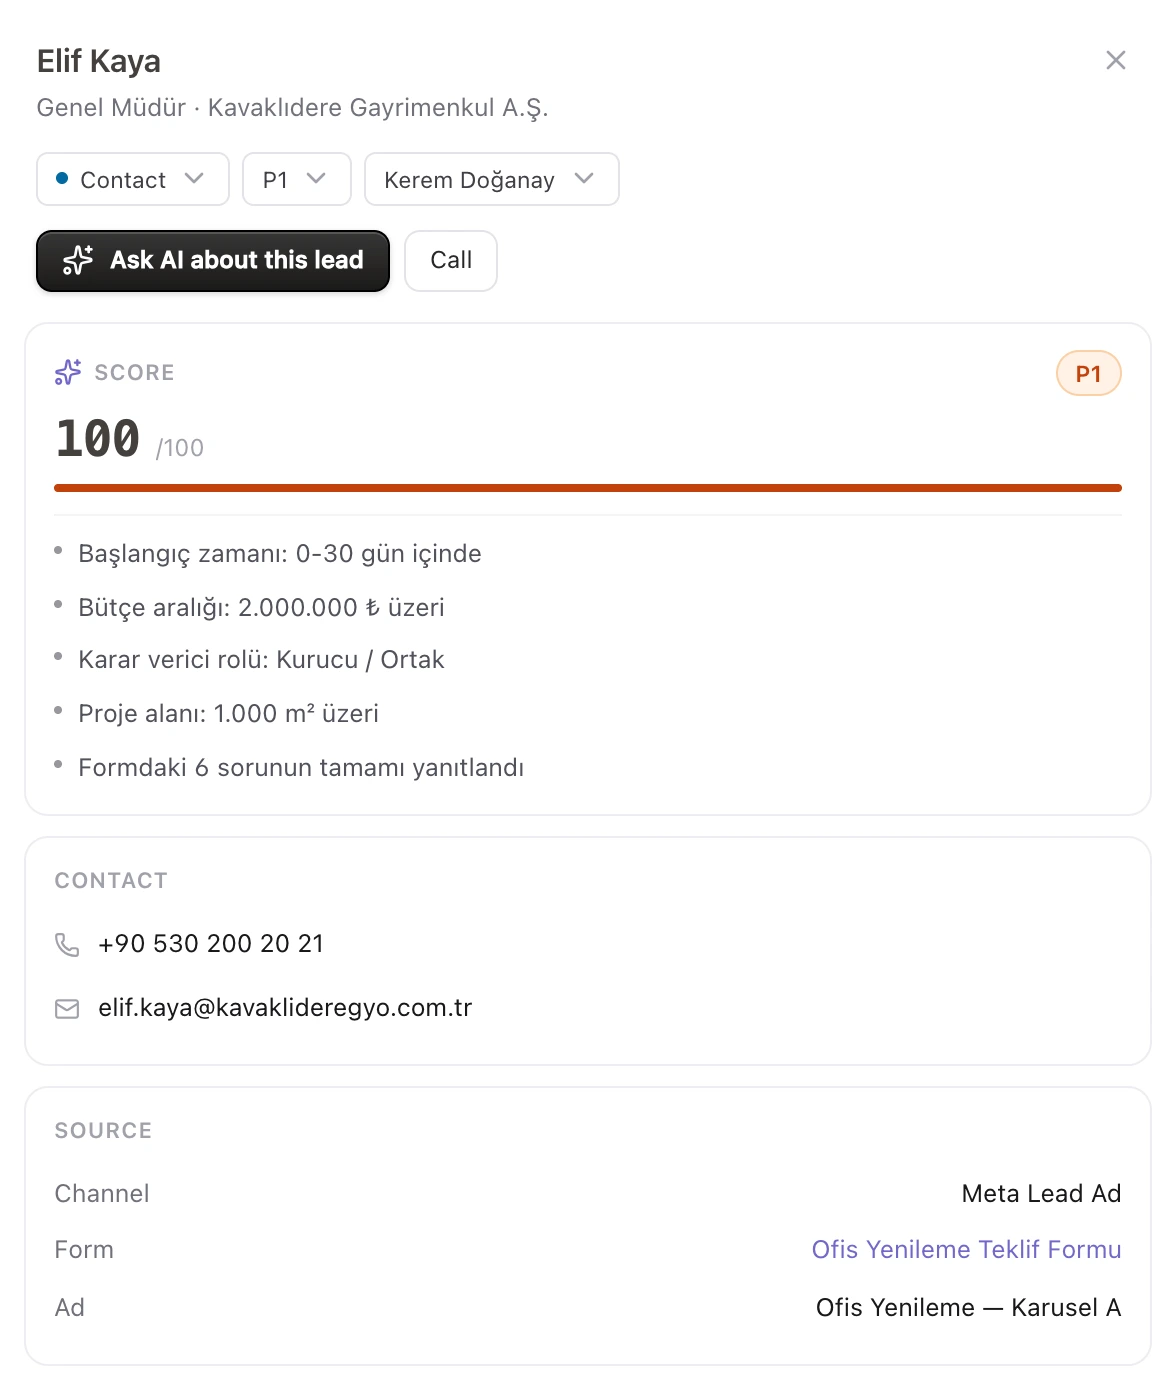Click phone number +90 530 200 20 21

[211, 944]
